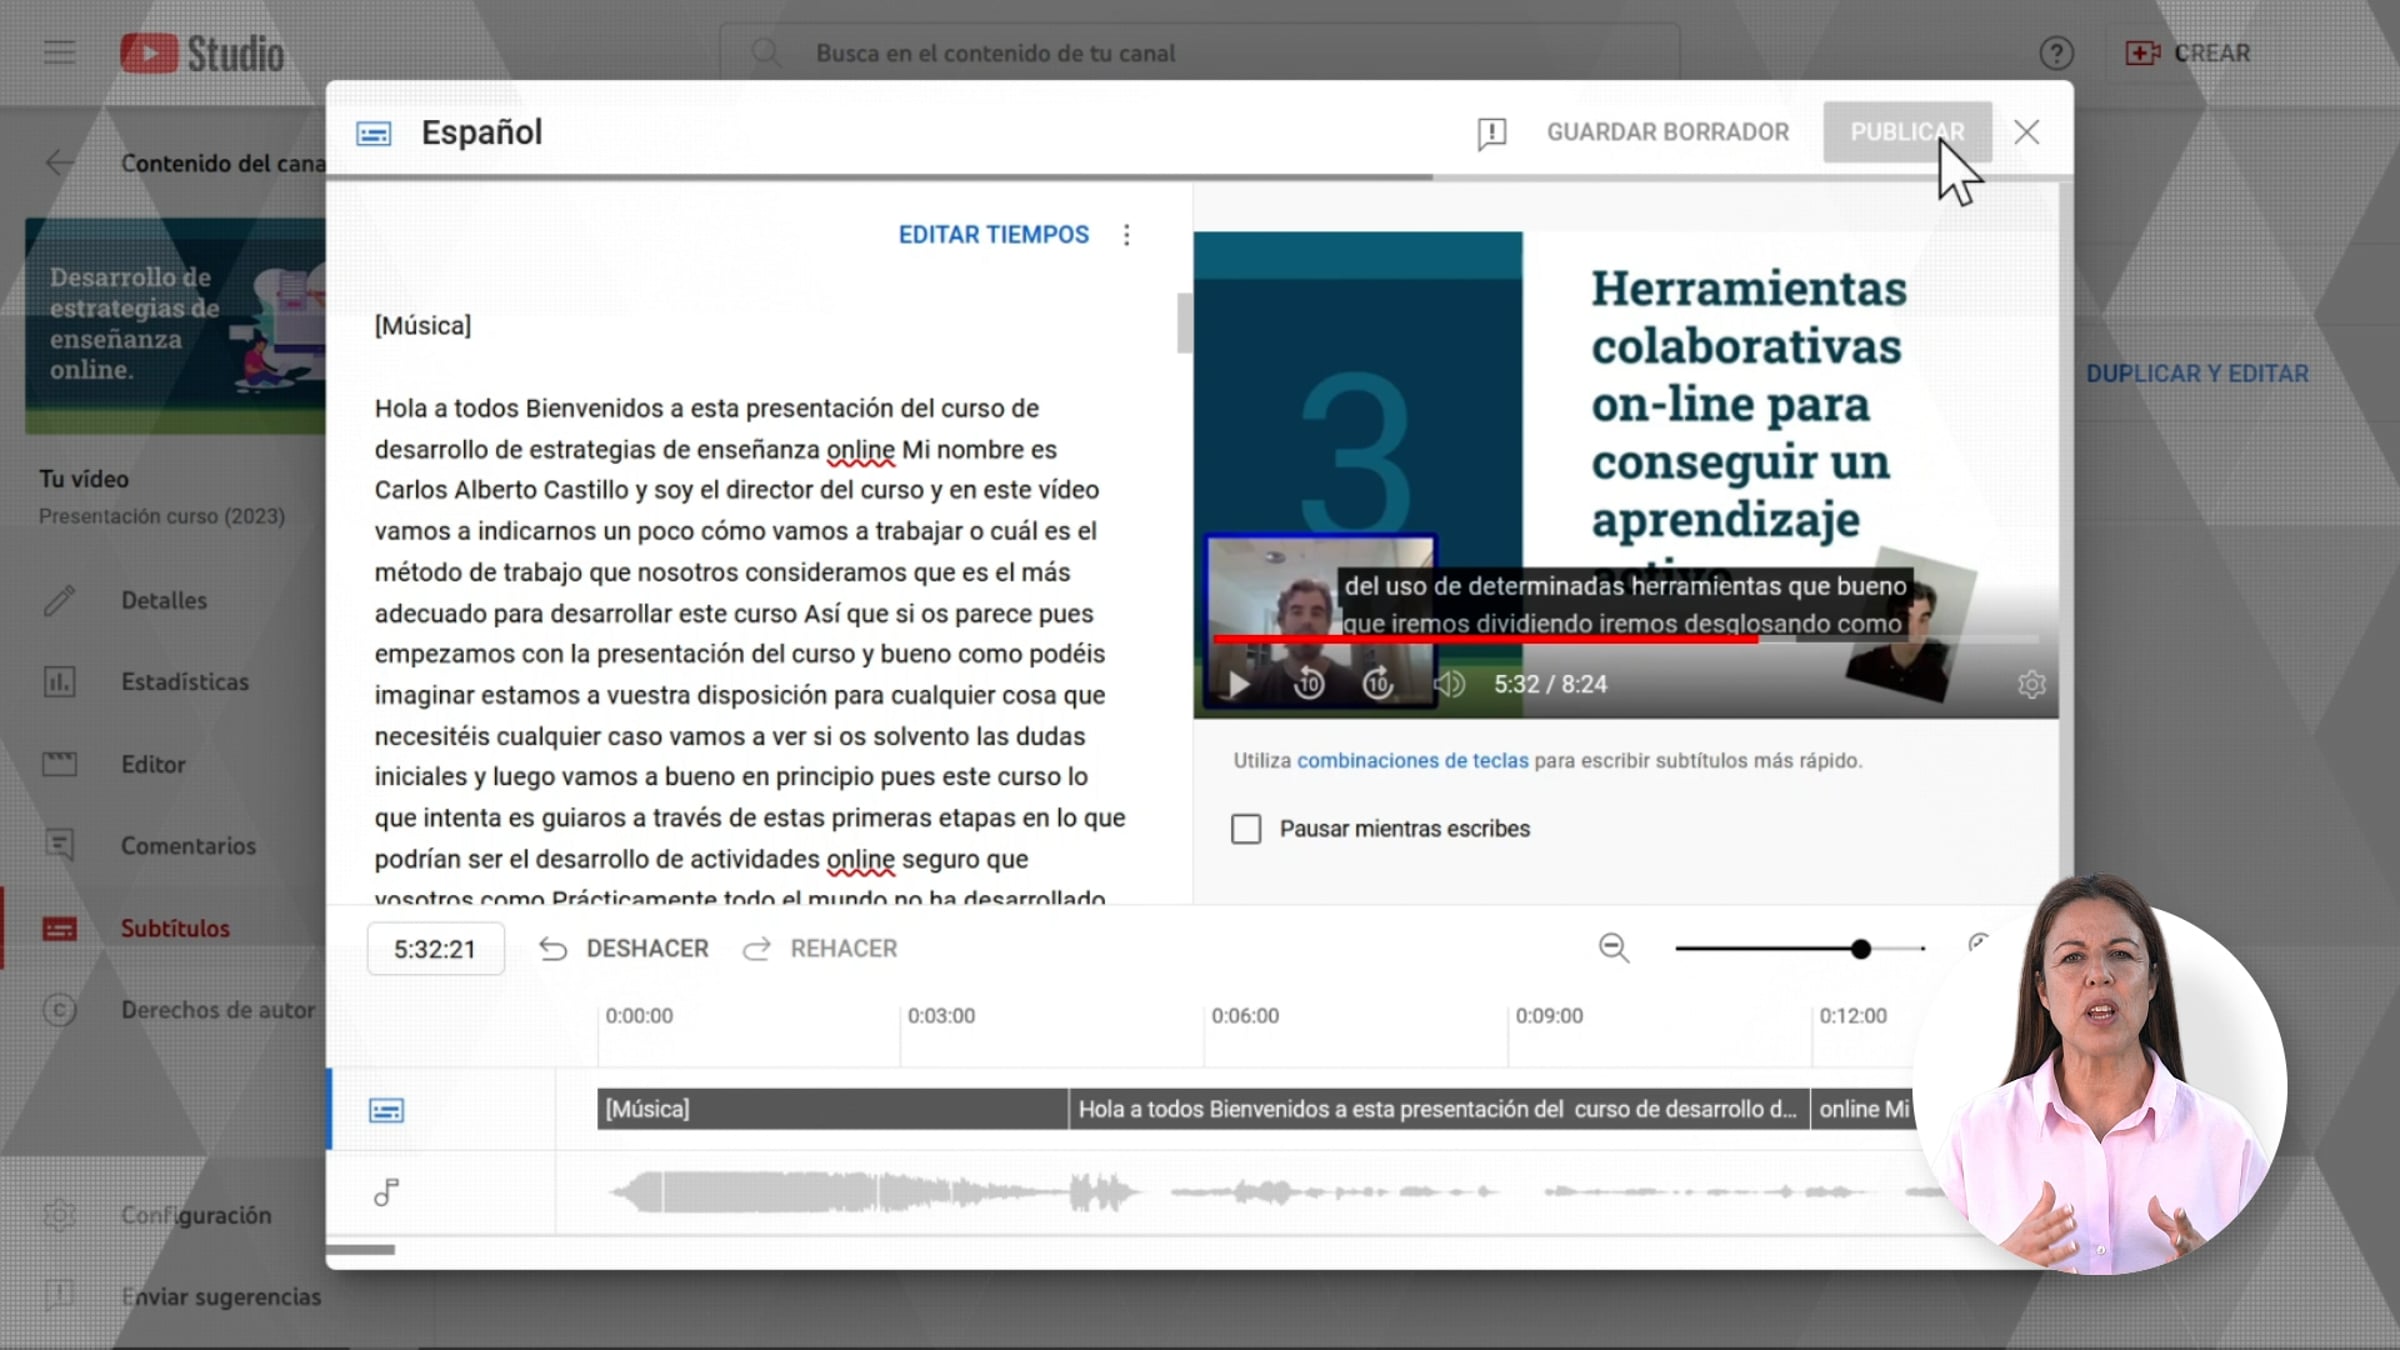The width and height of the screenshot is (2400, 1350).
Task: Open the hamburger menu beside YouTube Studio
Action: point(60,53)
